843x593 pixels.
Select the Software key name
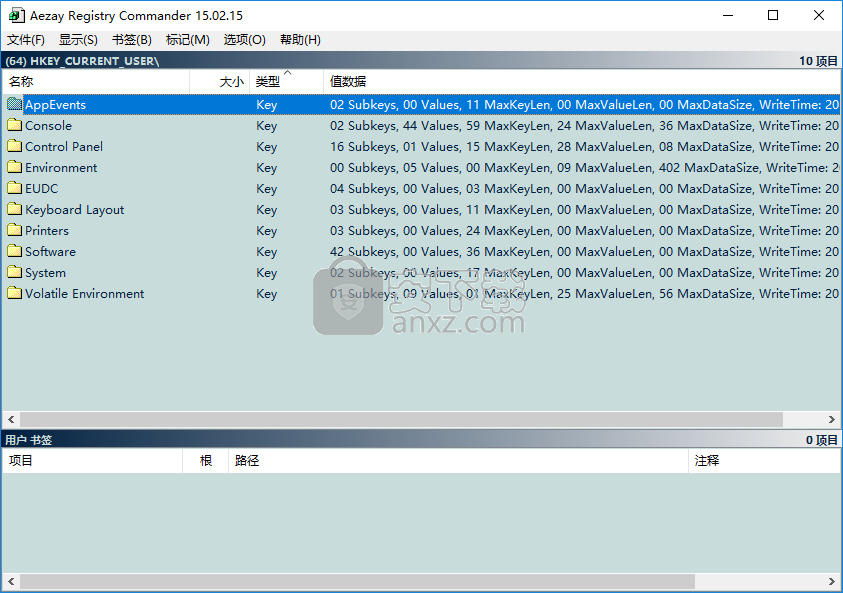coord(51,252)
